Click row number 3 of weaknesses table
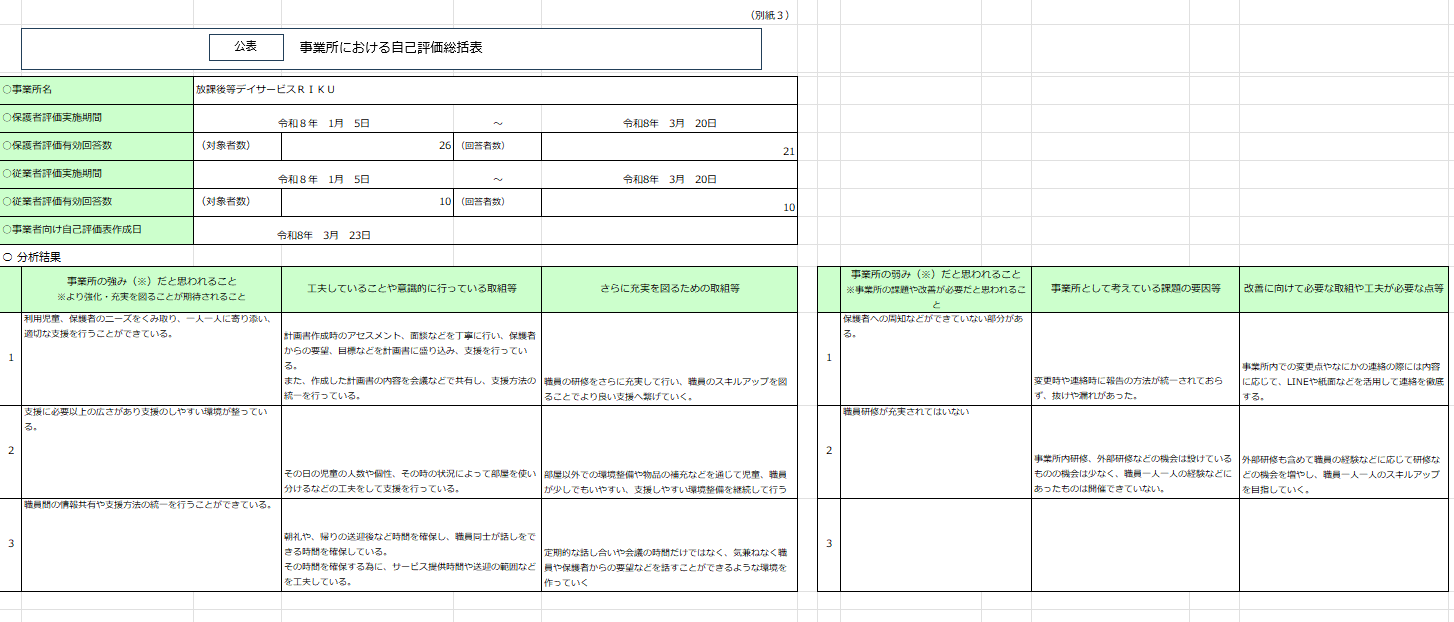Viewport: 1454px width, 622px height. tap(828, 544)
